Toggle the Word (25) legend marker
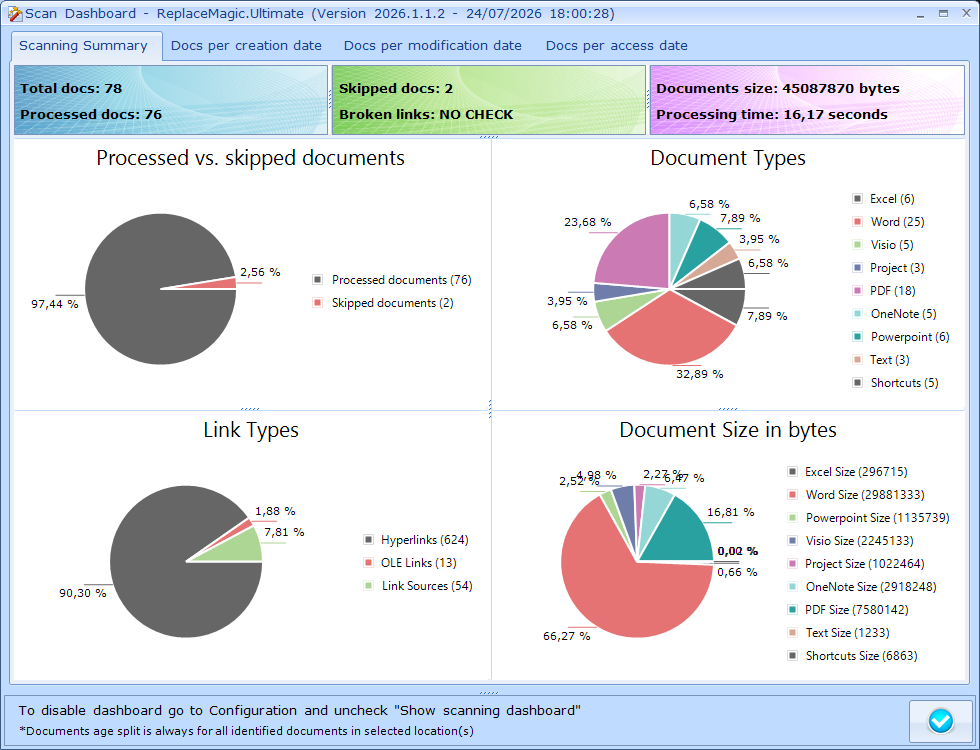 pos(858,222)
